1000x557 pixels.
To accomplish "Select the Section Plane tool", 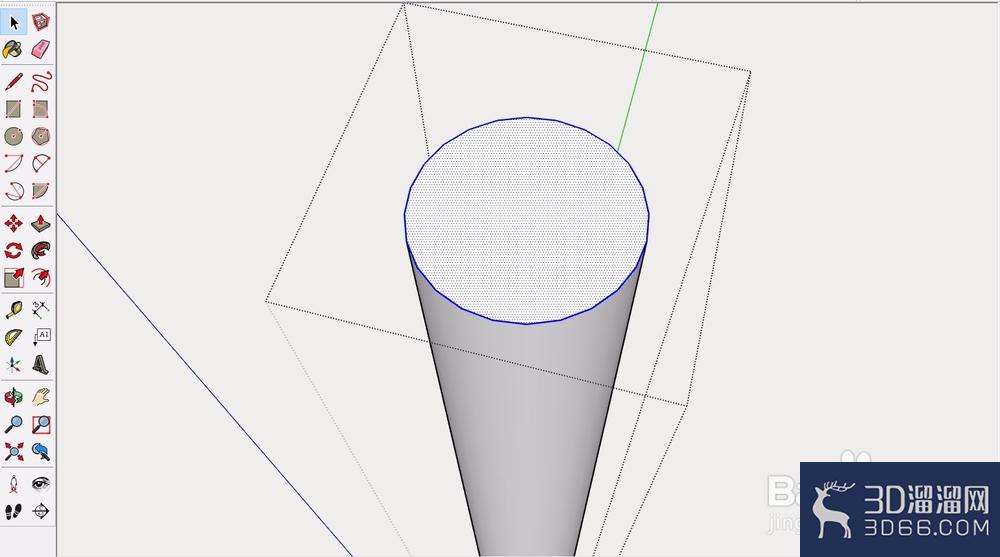I will pos(41,511).
